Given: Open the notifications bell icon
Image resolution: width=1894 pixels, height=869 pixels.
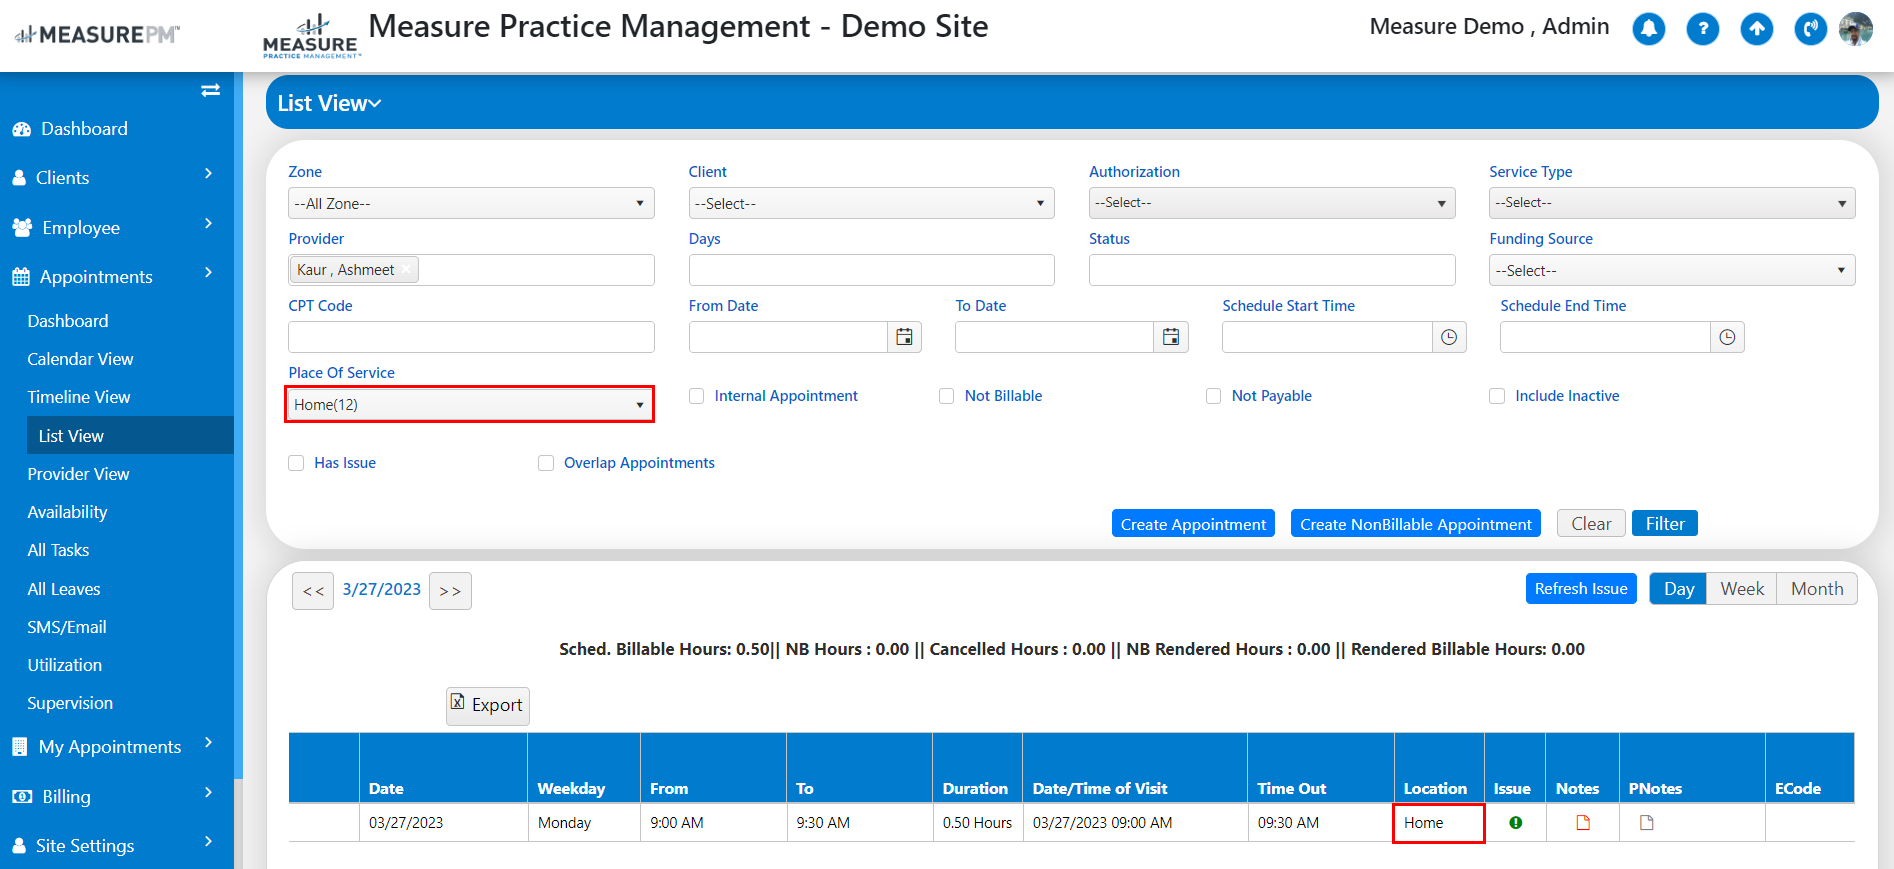Looking at the screenshot, I should [x=1649, y=29].
